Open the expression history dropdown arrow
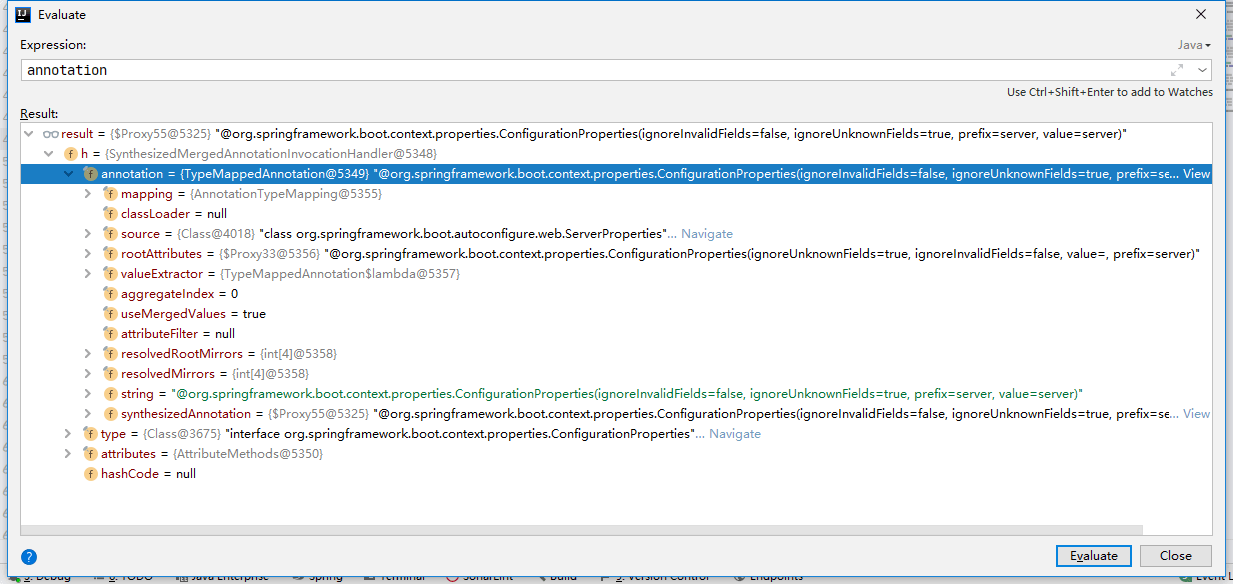This screenshot has width=1233, height=584. tap(1201, 70)
